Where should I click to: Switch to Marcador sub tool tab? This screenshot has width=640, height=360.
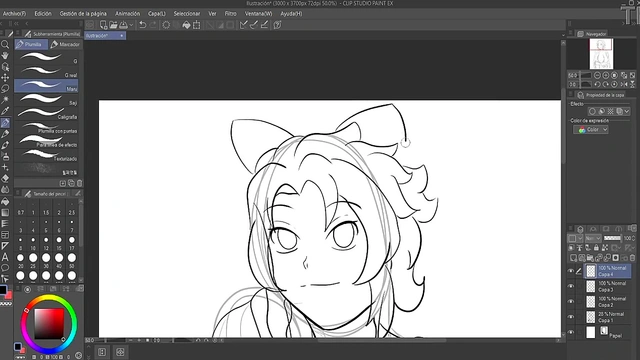(65, 44)
